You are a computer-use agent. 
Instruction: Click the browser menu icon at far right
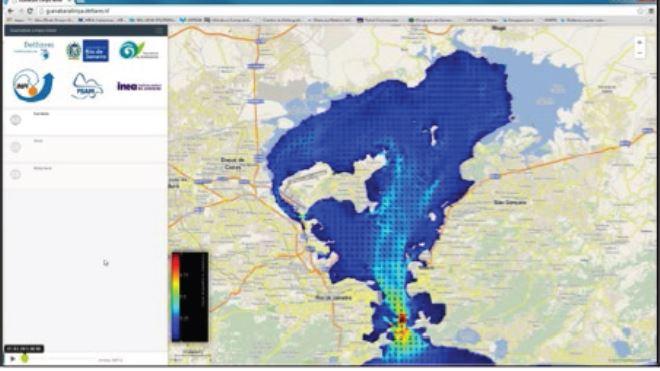pyautogui.click(x=652, y=11)
